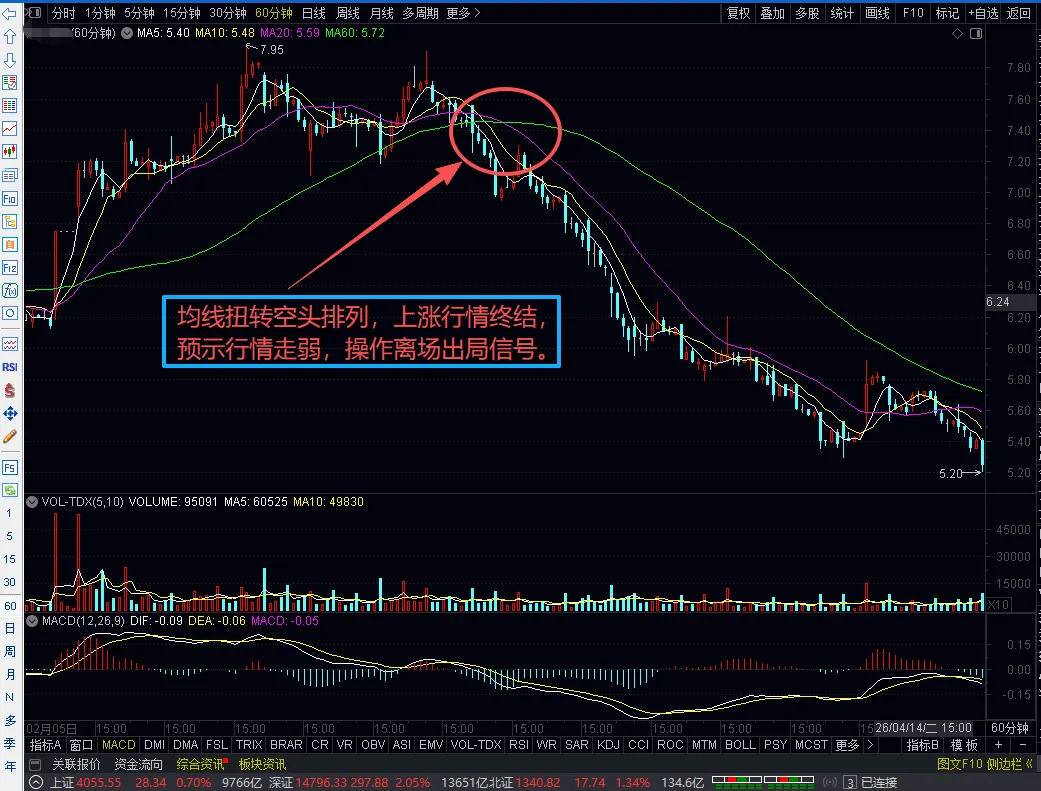Image resolution: width=1041 pixels, height=791 pixels.
Task: Switch to the 分时 tab
Action: pyautogui.click(x=64, y=13)
